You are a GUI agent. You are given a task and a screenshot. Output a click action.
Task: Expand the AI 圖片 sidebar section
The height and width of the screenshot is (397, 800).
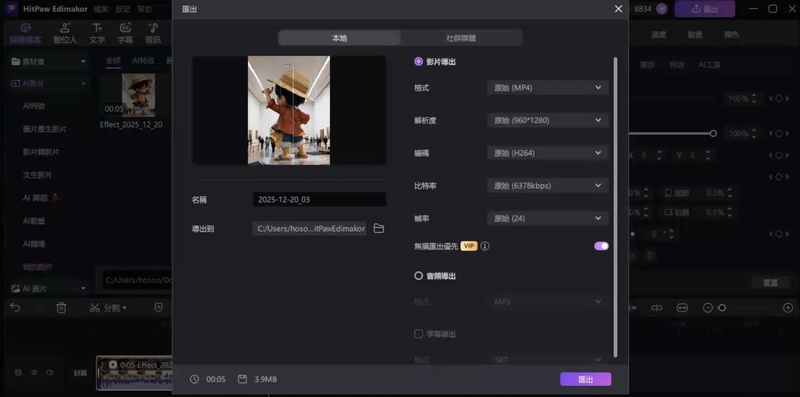(83, 289)
